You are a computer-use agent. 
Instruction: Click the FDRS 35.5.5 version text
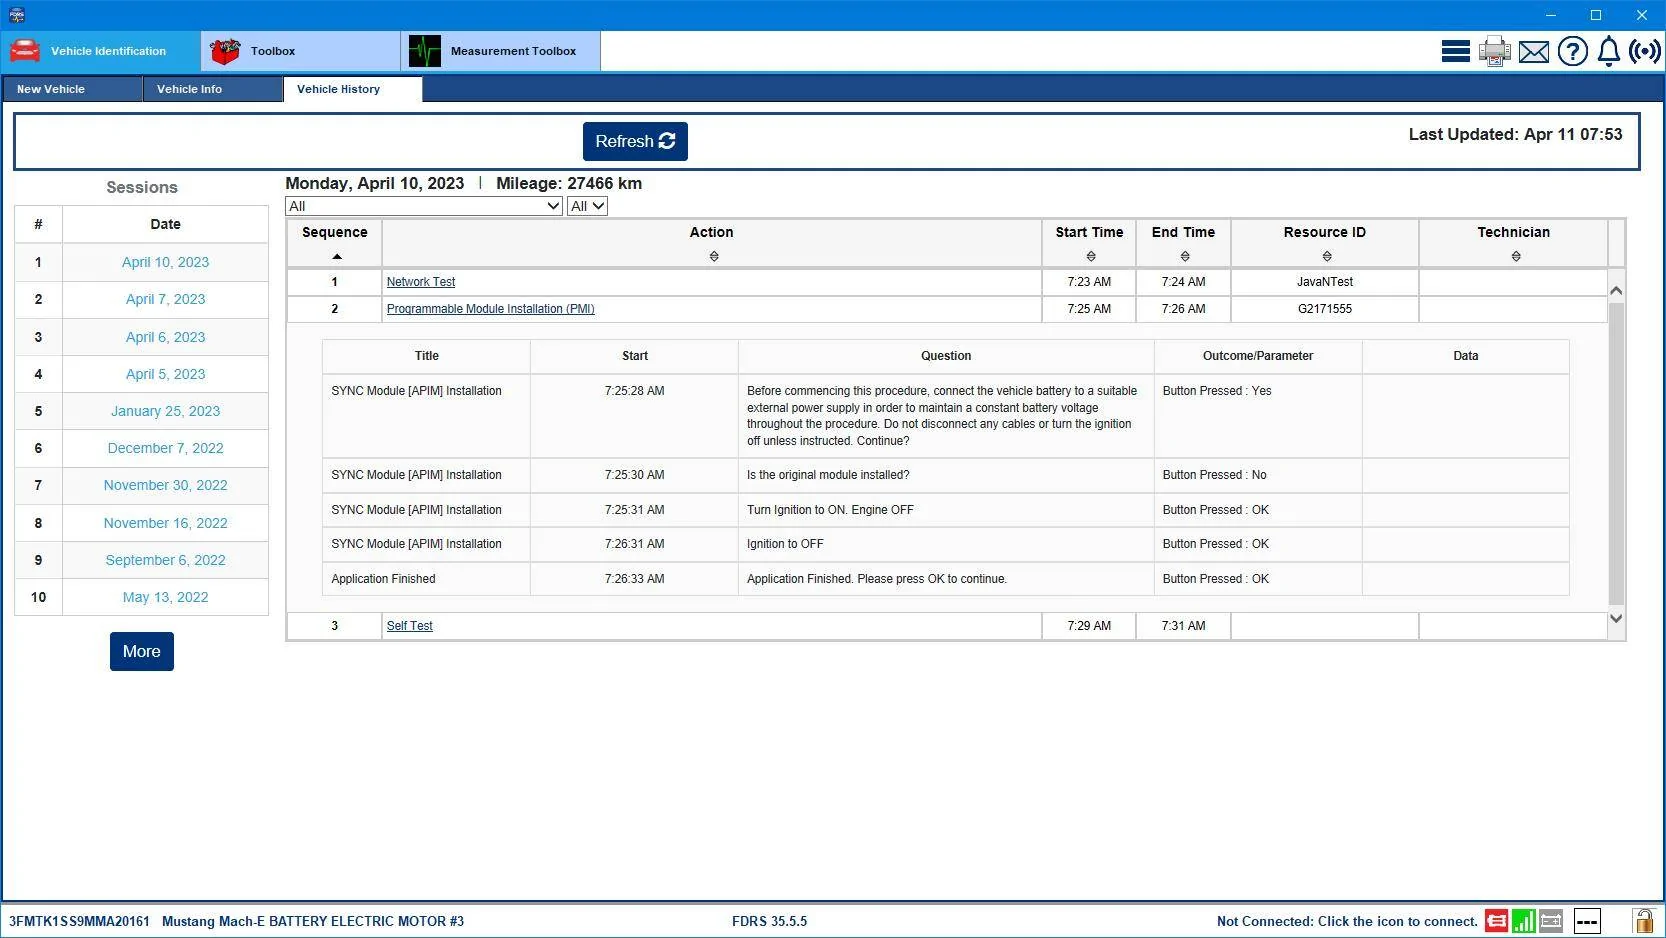(769, 921)
